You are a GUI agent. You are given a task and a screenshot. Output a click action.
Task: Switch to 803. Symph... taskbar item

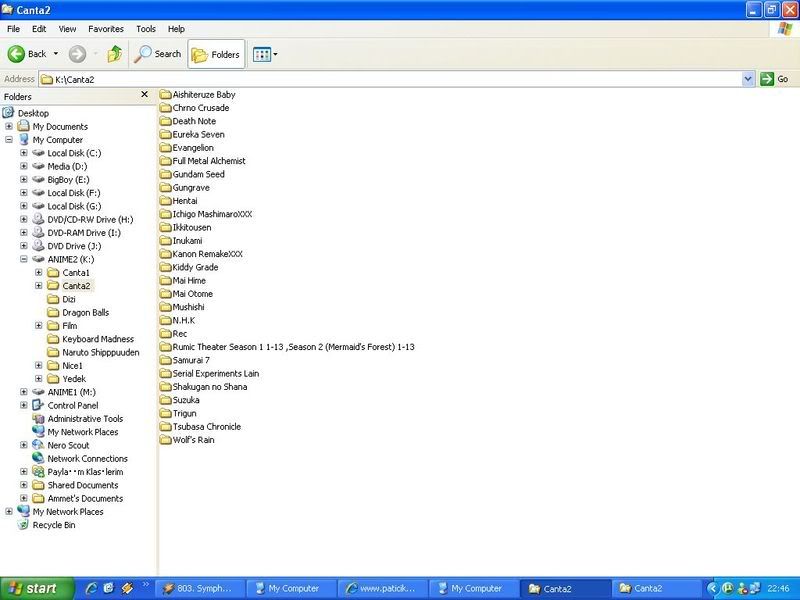200,589
